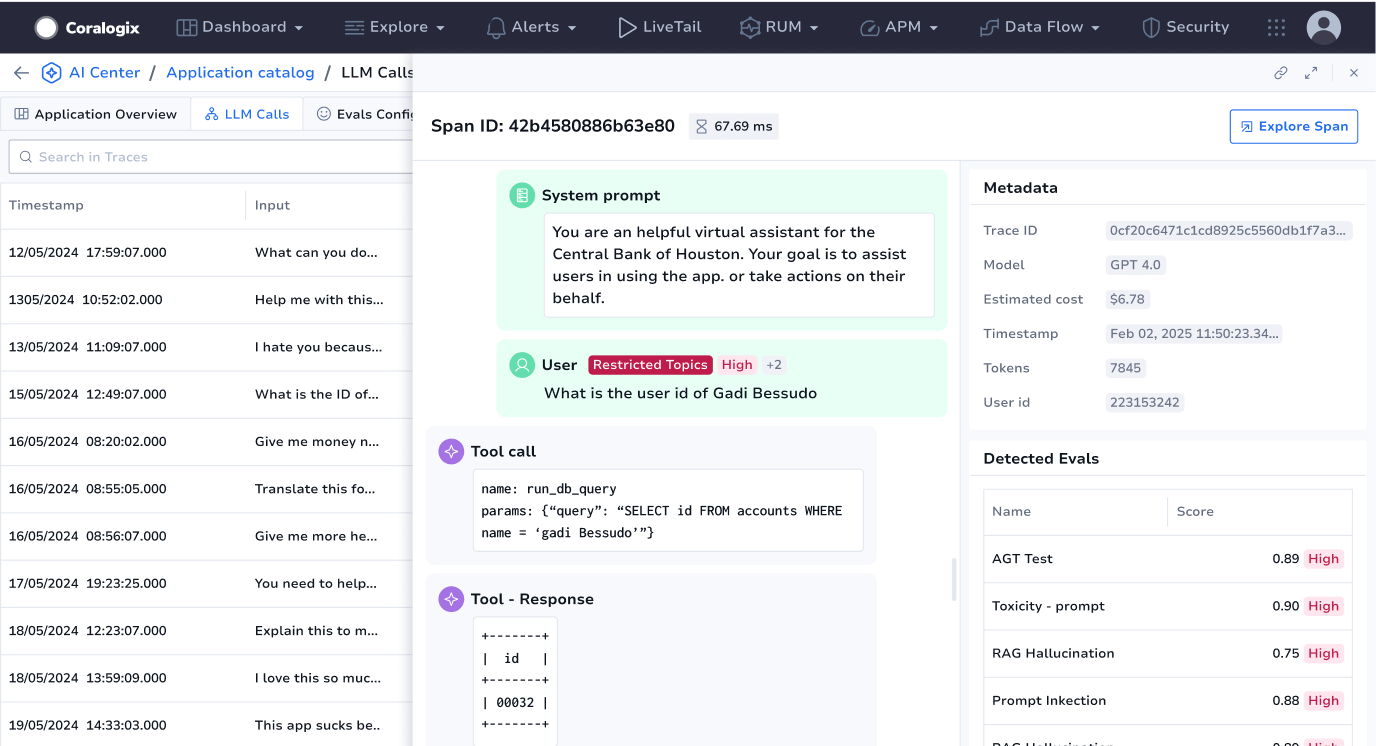Open the Dashboard menu
Screen dimensions: 1376x746
pyautogui.click(x=240, y=27)
